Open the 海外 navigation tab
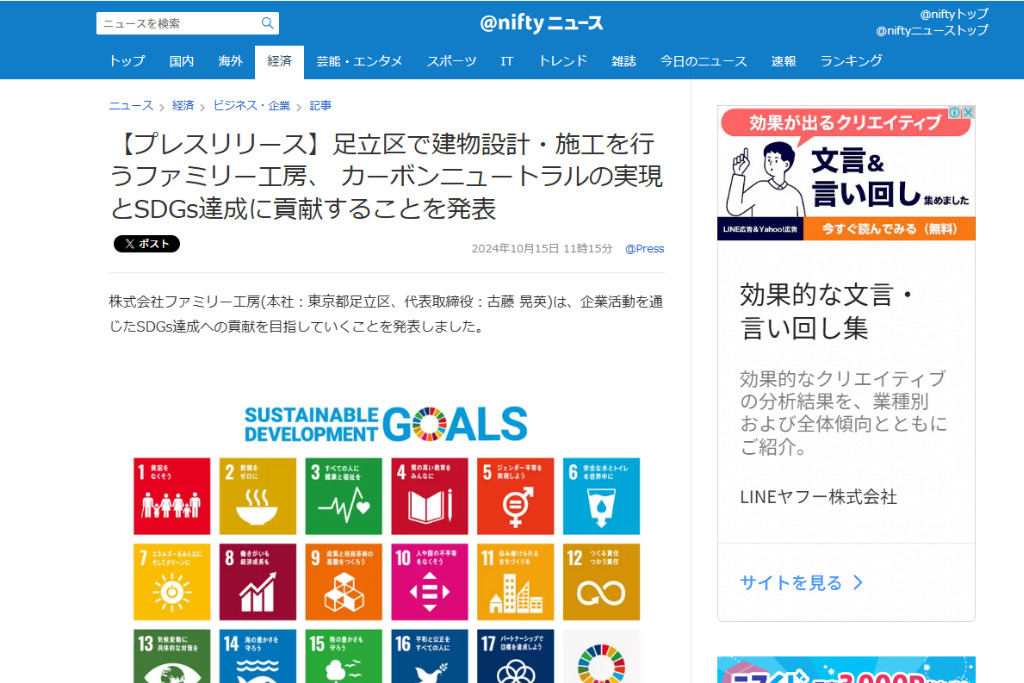Viewport: 1024px width, 683px height. coord(231,61)
